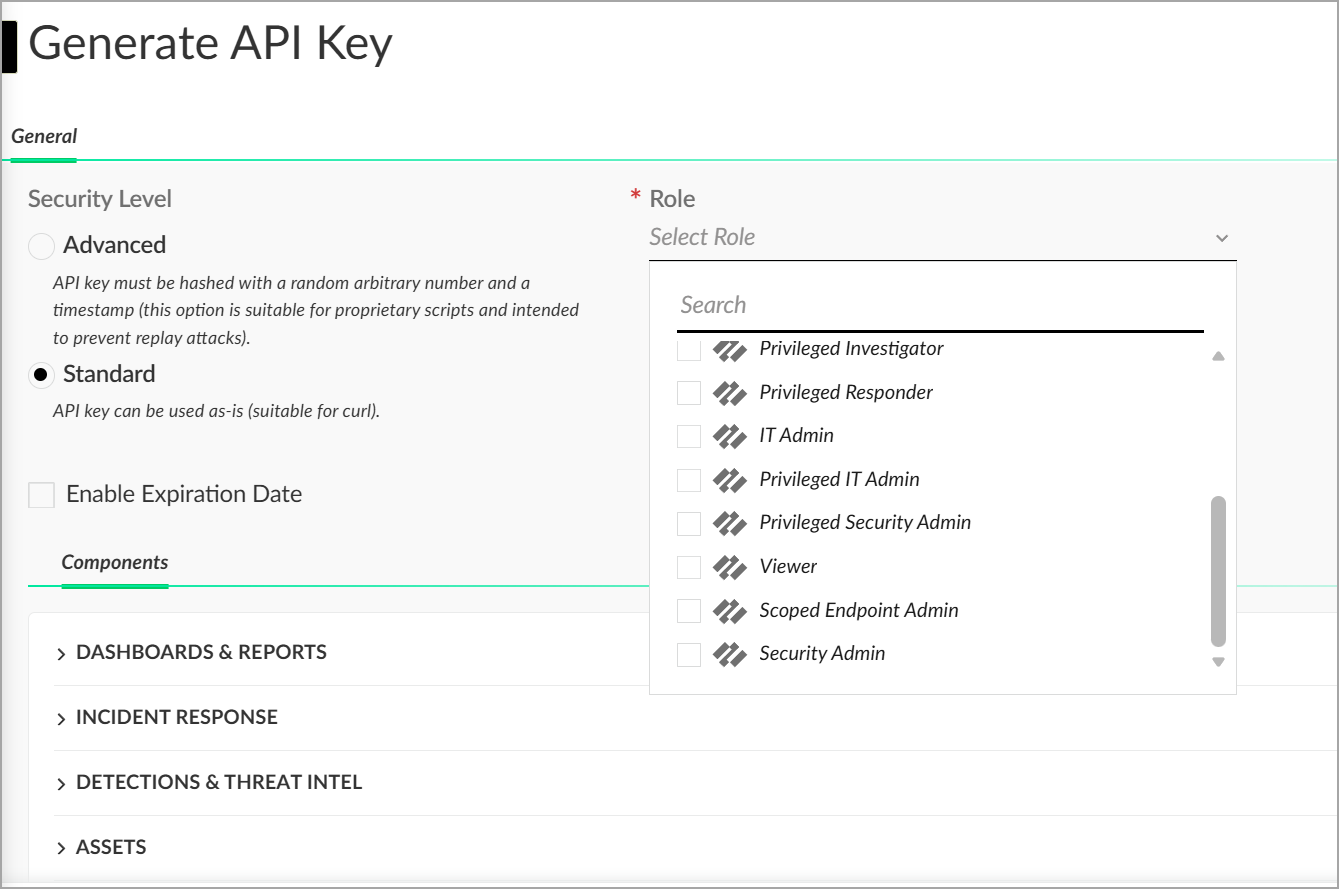Select the Advanced security level radio button
This screenshot has height=889, width=1339.
point(41,246)
